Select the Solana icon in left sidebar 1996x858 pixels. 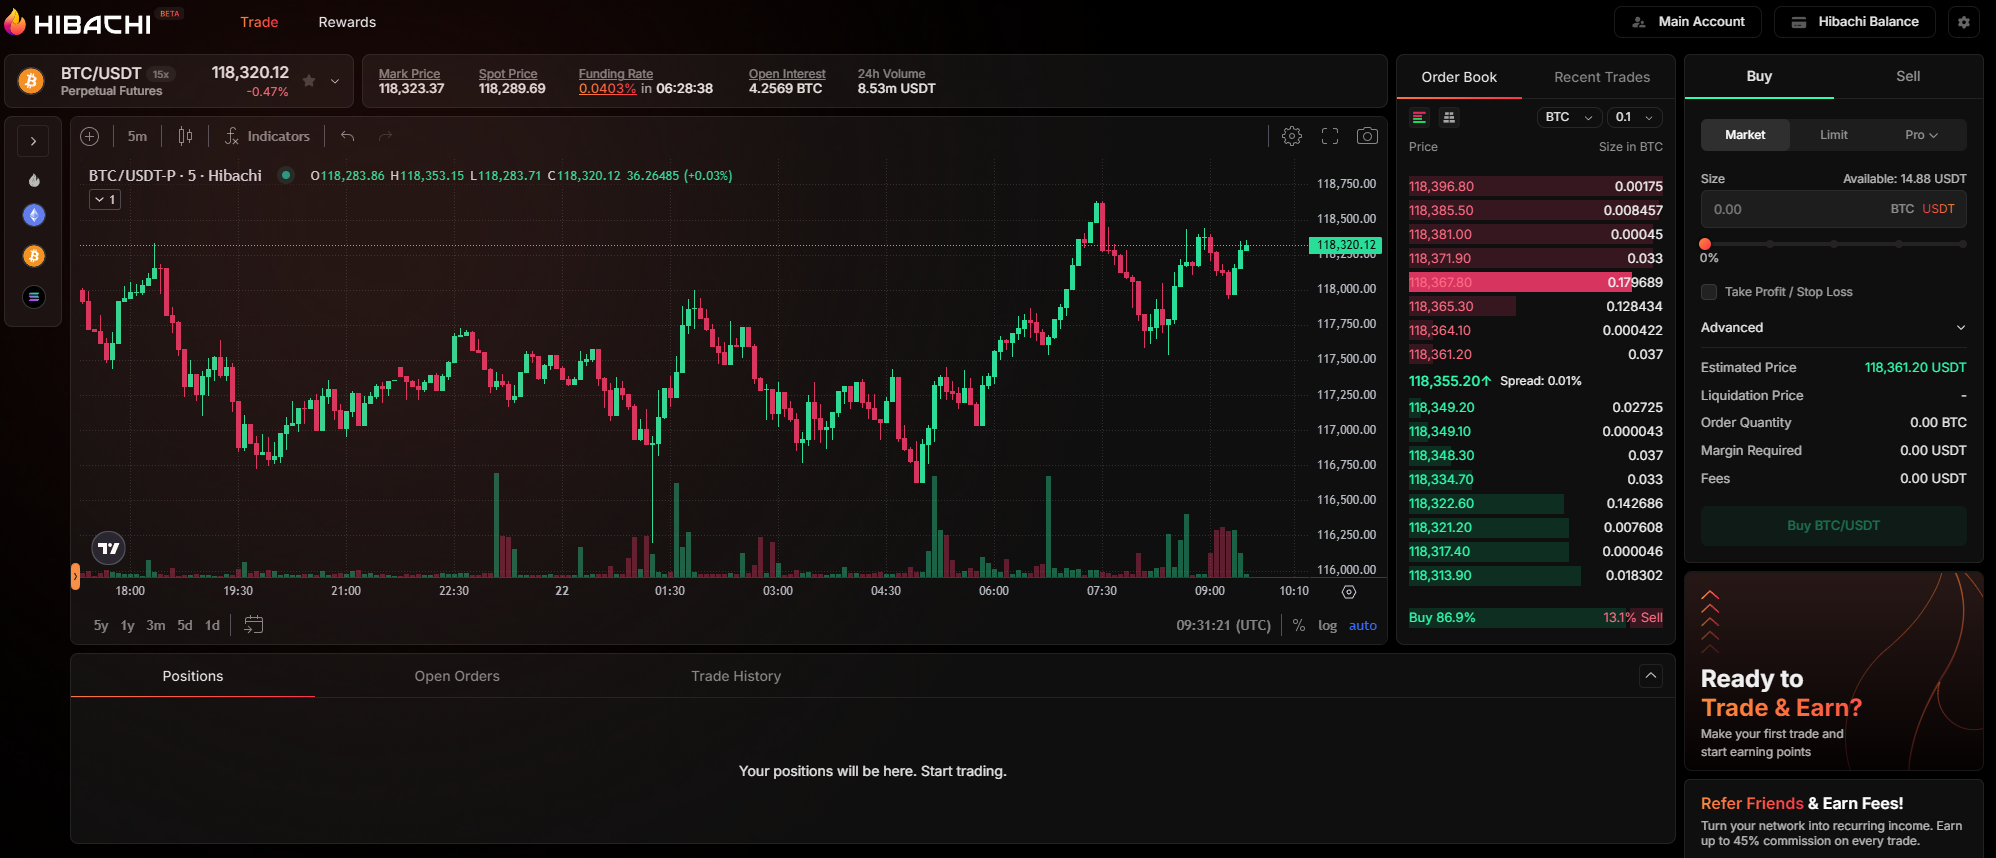point(34,297)
